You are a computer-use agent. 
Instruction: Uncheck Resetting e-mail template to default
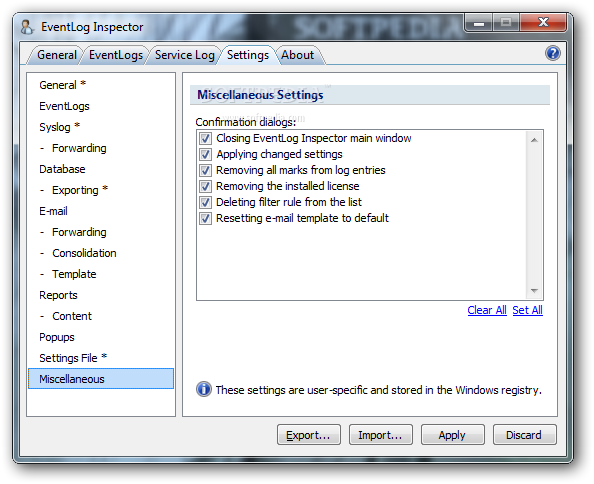click(x=205, y=219)
